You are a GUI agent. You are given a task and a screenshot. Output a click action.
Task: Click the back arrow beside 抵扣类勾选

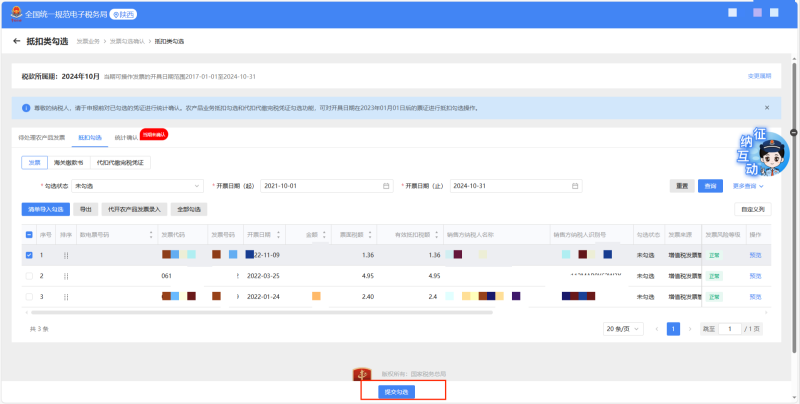pos(16,41)
